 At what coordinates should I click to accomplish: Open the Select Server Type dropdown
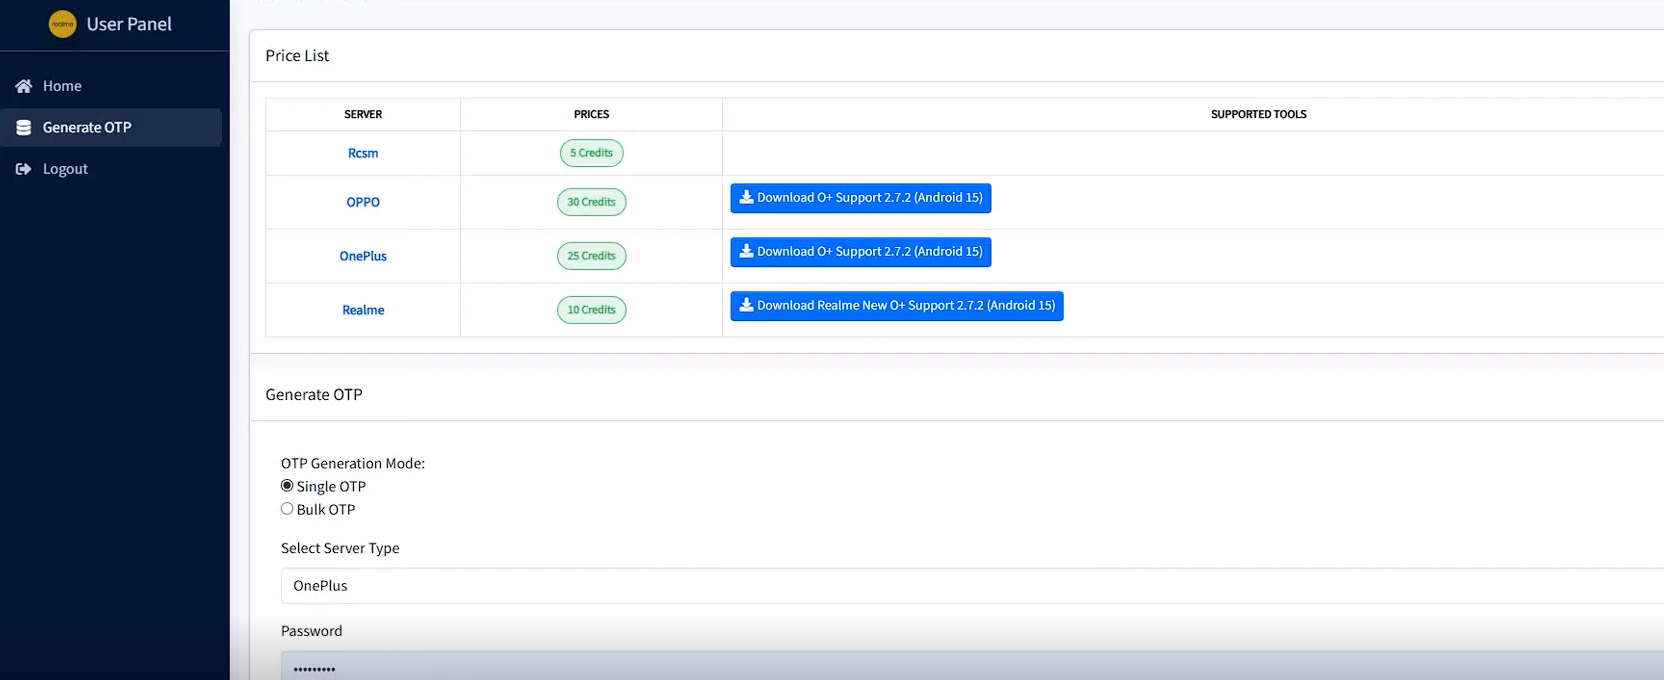(x=972, y=586)
